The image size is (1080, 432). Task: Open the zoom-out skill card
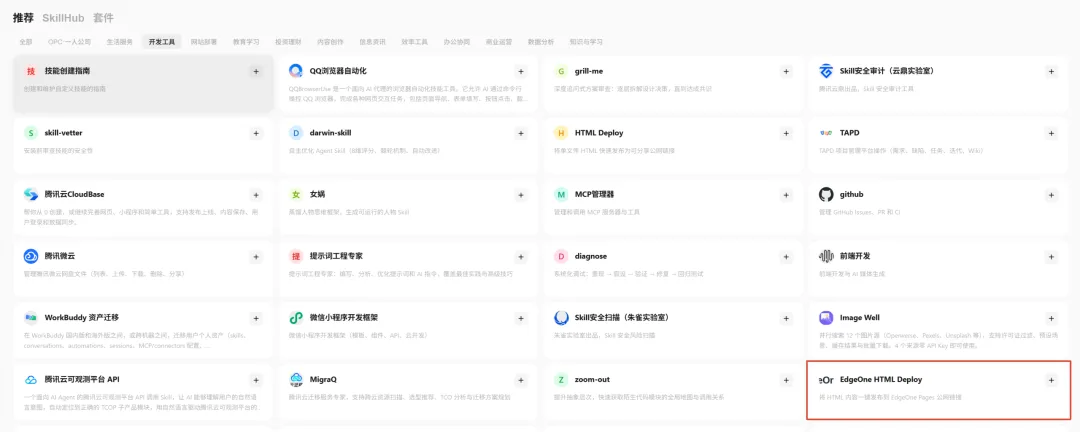(673, 392)
